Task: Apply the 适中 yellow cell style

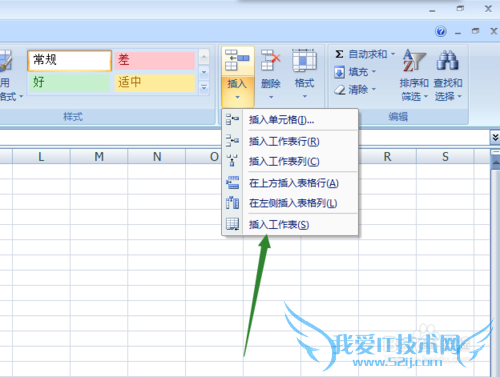Action: click(155, 82)
